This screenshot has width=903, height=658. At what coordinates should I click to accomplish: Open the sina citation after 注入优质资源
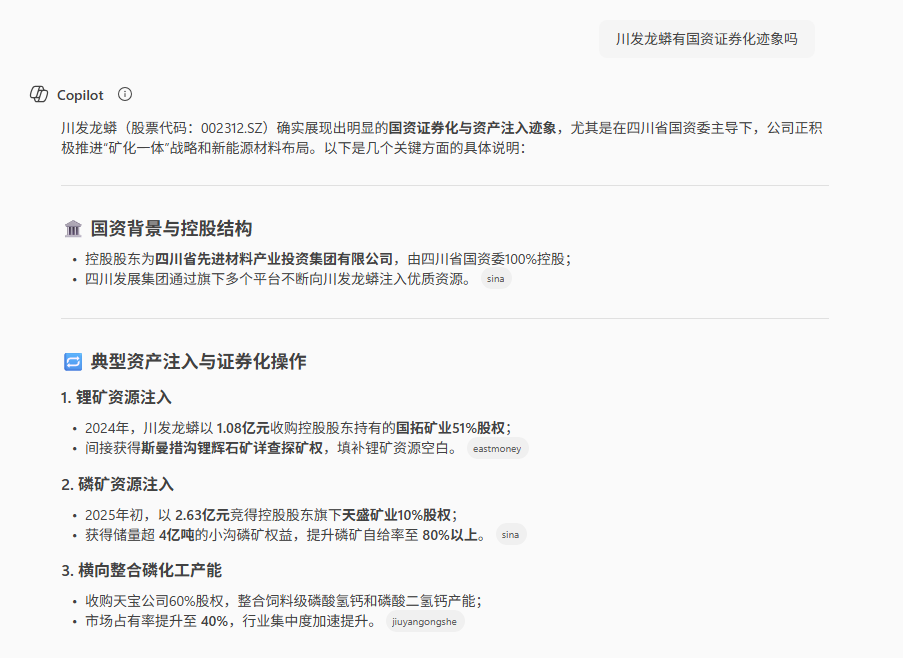point(496,279)
